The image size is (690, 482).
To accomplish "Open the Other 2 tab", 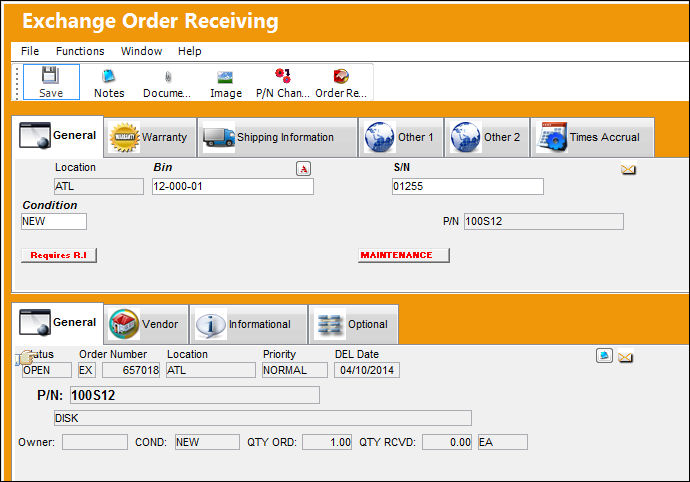I will (486, 137).
